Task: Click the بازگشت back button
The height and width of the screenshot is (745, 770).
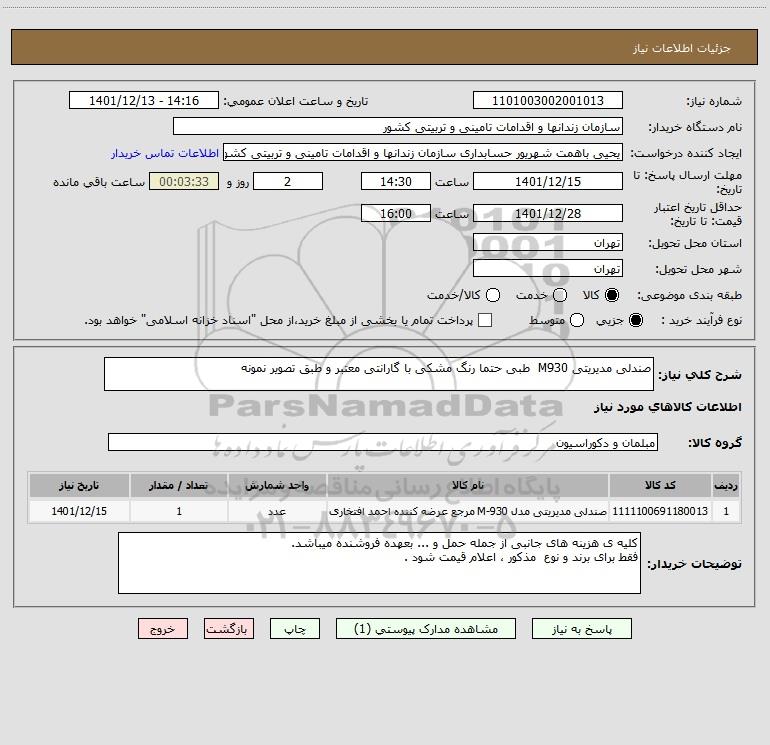Action: [229, 629]
